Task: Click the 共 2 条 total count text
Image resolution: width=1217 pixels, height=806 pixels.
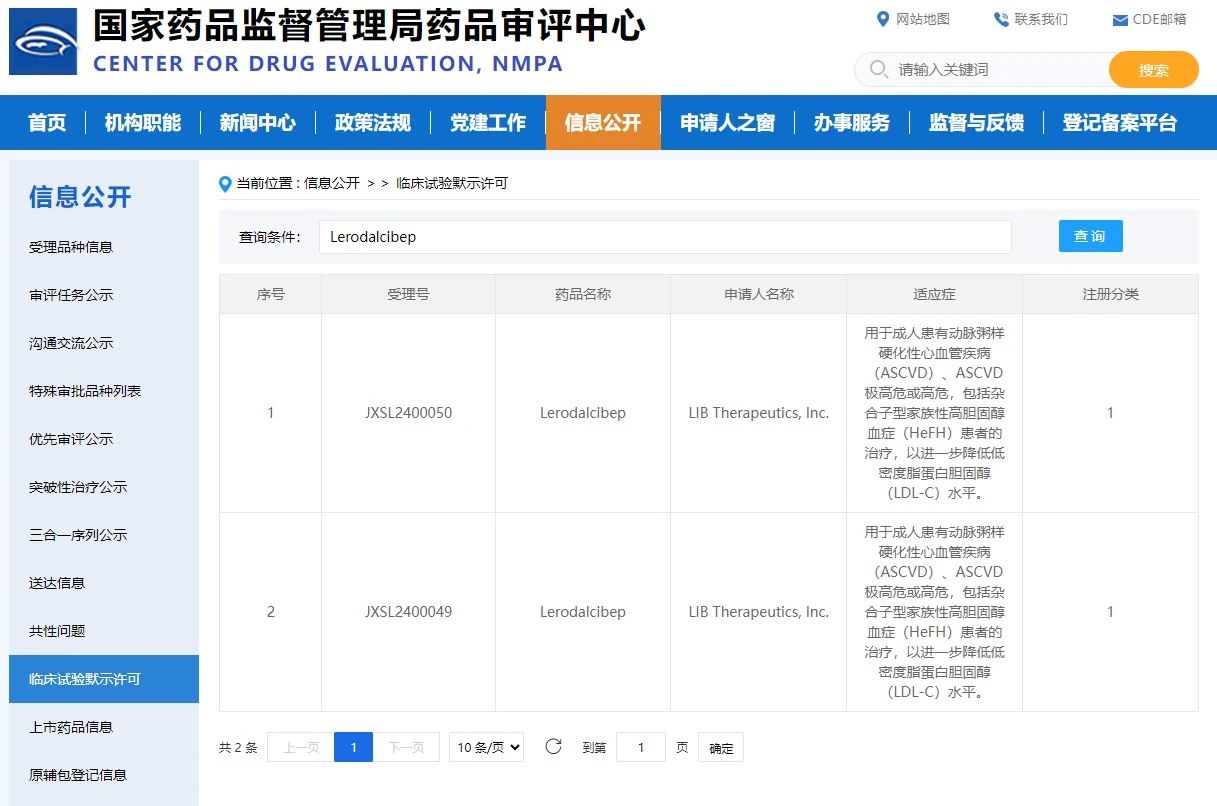Action: [x=238, y=748]
